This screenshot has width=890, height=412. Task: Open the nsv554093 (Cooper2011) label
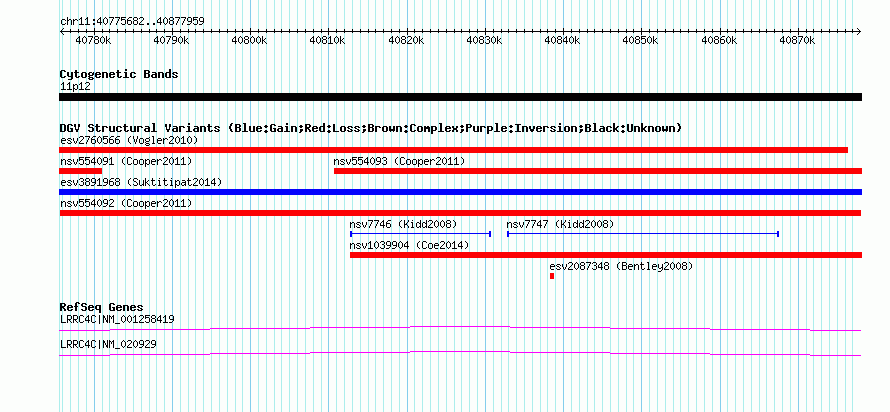coord(399,161)
